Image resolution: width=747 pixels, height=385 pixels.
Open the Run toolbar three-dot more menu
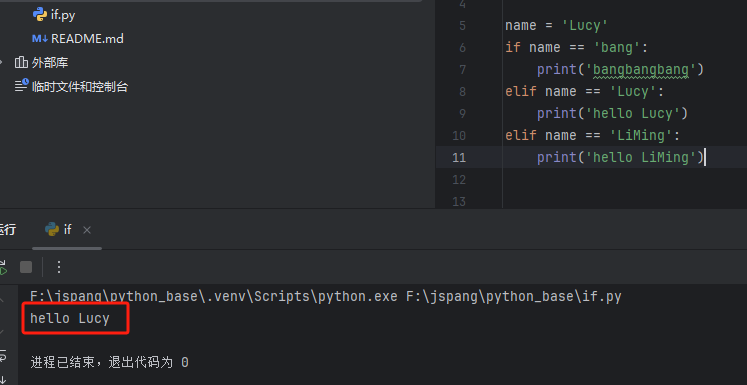[x=59, y=267]
